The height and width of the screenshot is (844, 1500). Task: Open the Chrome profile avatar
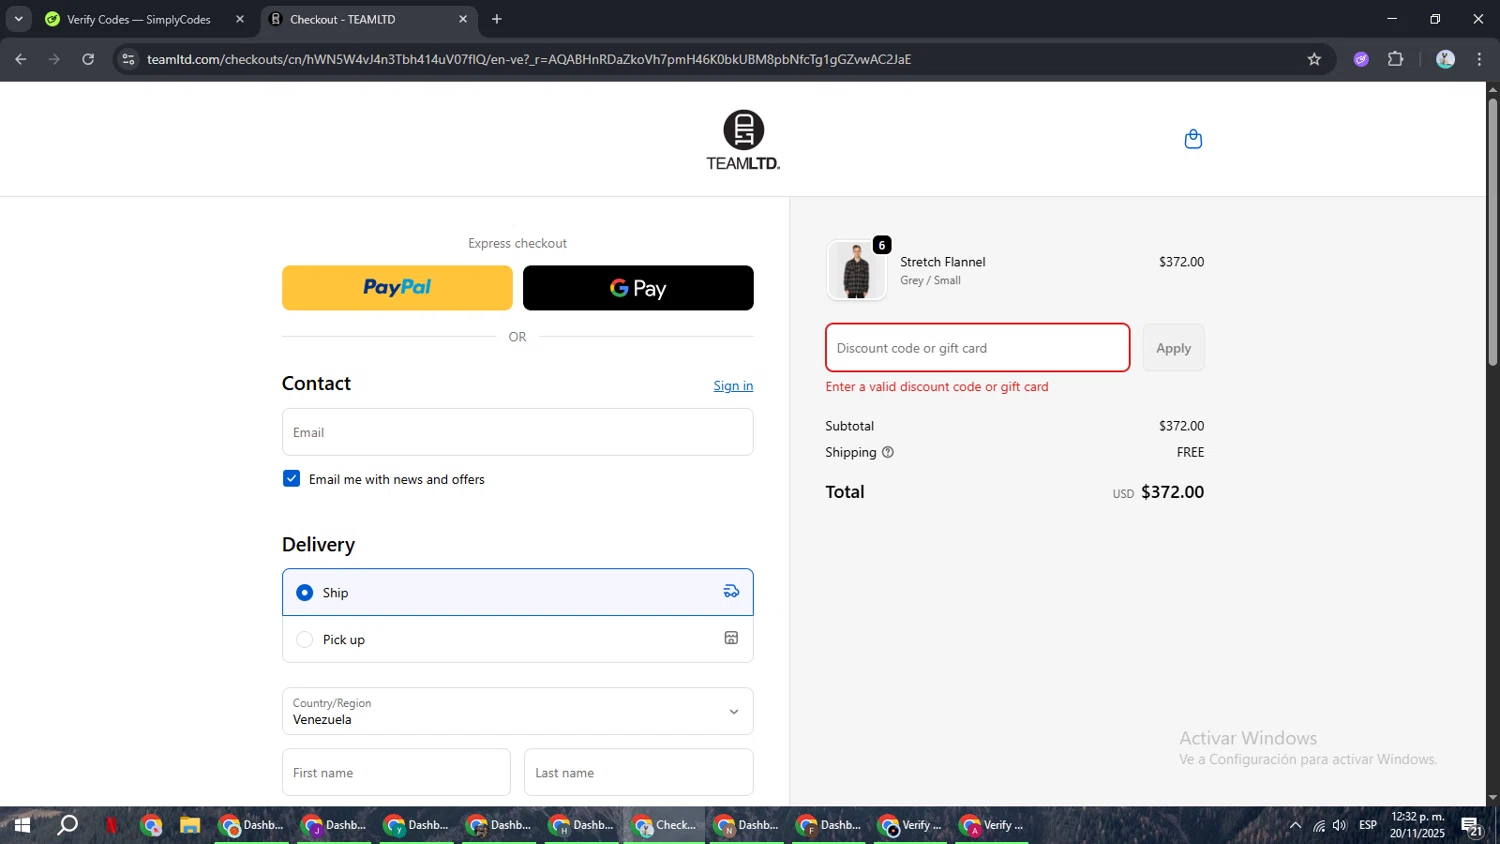(x=1445, y=59)
